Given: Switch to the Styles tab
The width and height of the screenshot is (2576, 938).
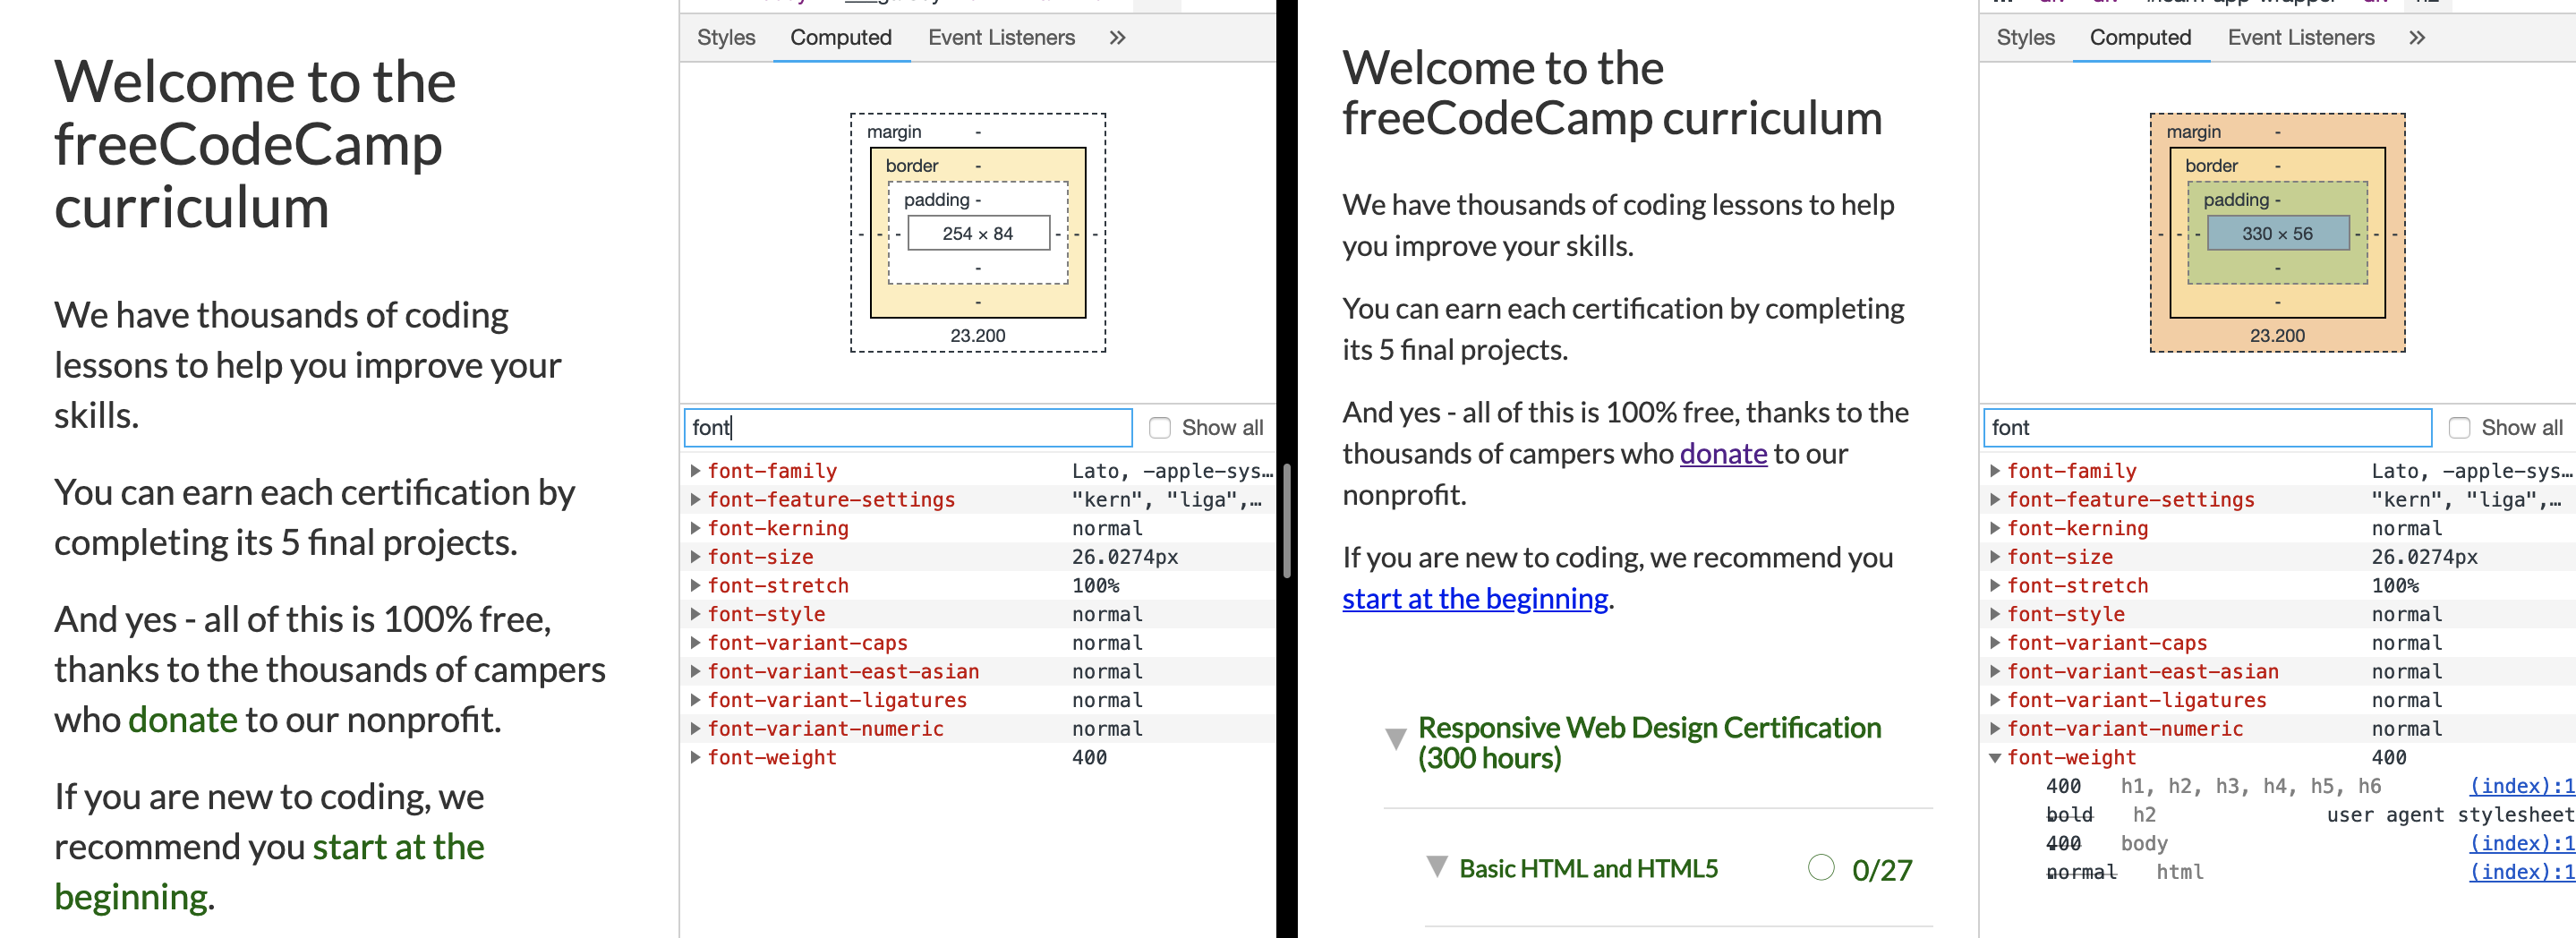Looking at the screenshot, I should 725,37.
